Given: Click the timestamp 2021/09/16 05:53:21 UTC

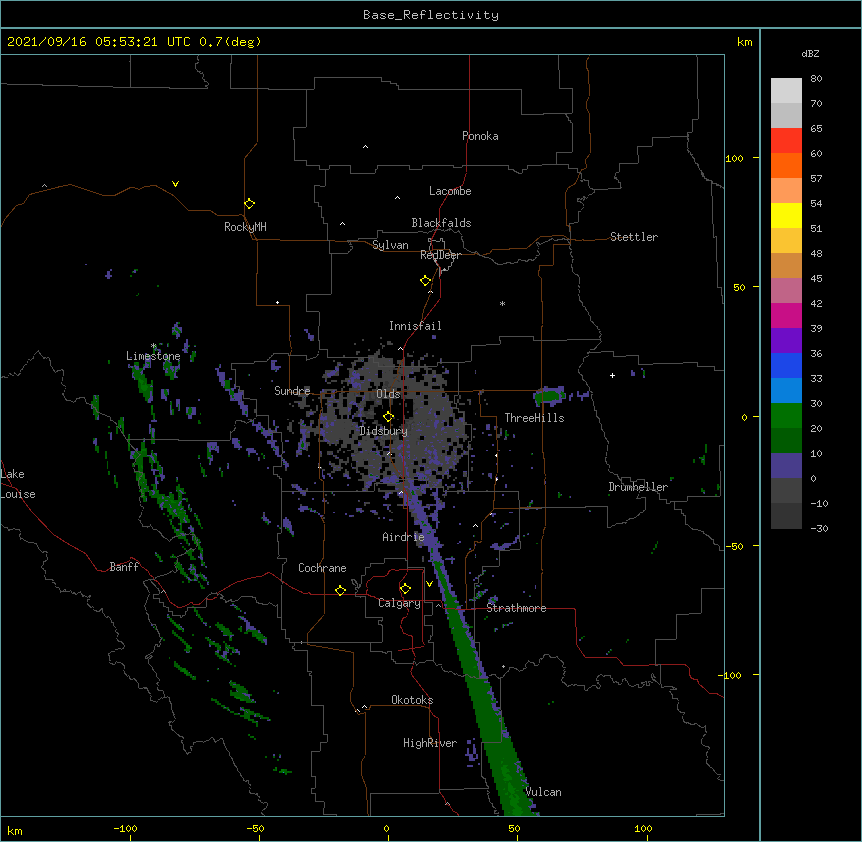Looking at the screenshot, I should (x=98, y=42).
